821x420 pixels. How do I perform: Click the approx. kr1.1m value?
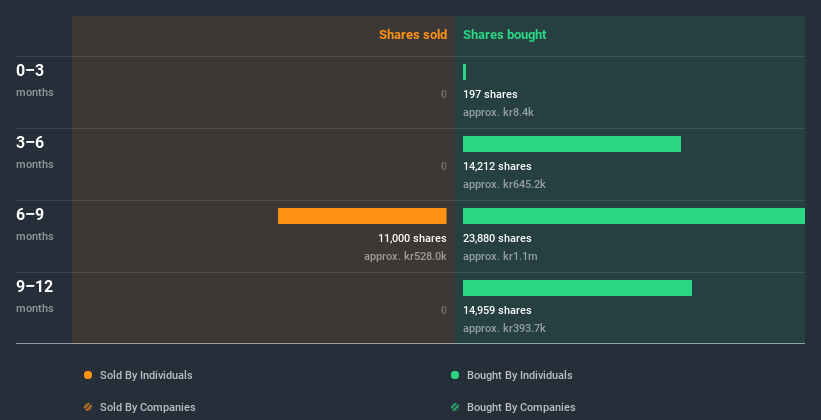[500, 257]
